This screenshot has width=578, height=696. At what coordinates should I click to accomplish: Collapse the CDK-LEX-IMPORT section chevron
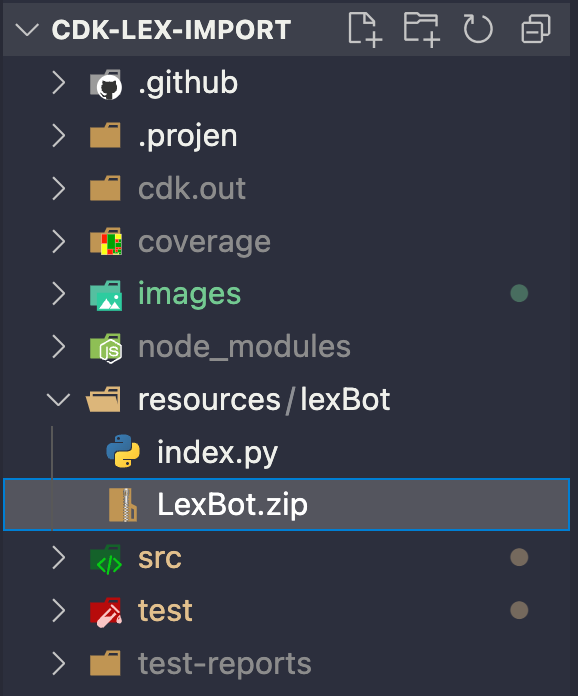(27, 30)
